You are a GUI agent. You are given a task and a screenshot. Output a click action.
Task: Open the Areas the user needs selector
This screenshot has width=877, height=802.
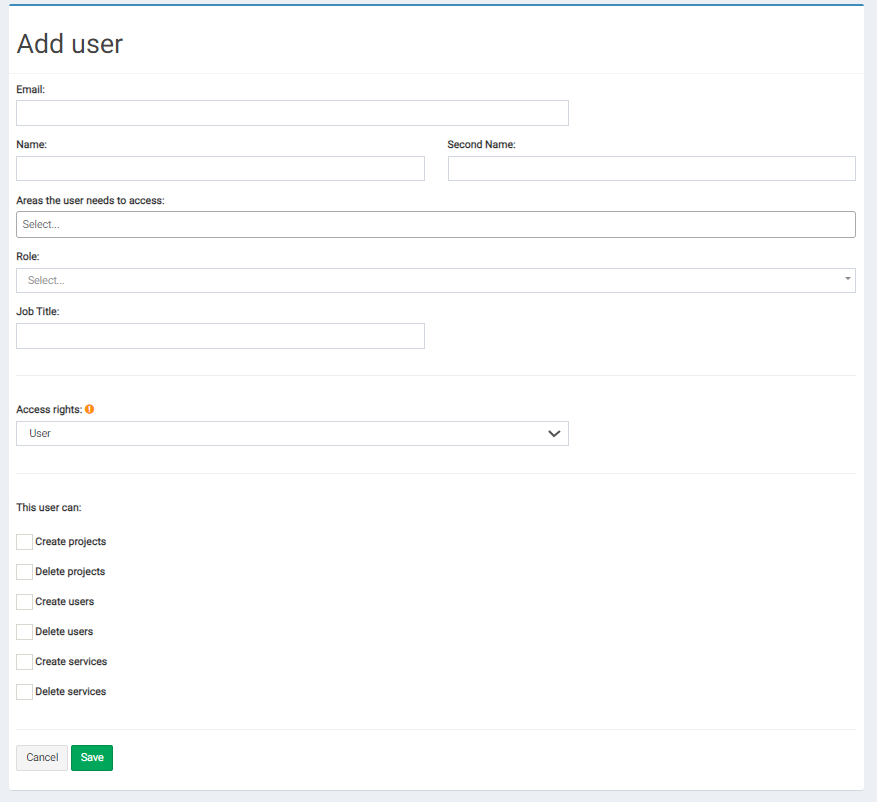(x=436, y=224)
